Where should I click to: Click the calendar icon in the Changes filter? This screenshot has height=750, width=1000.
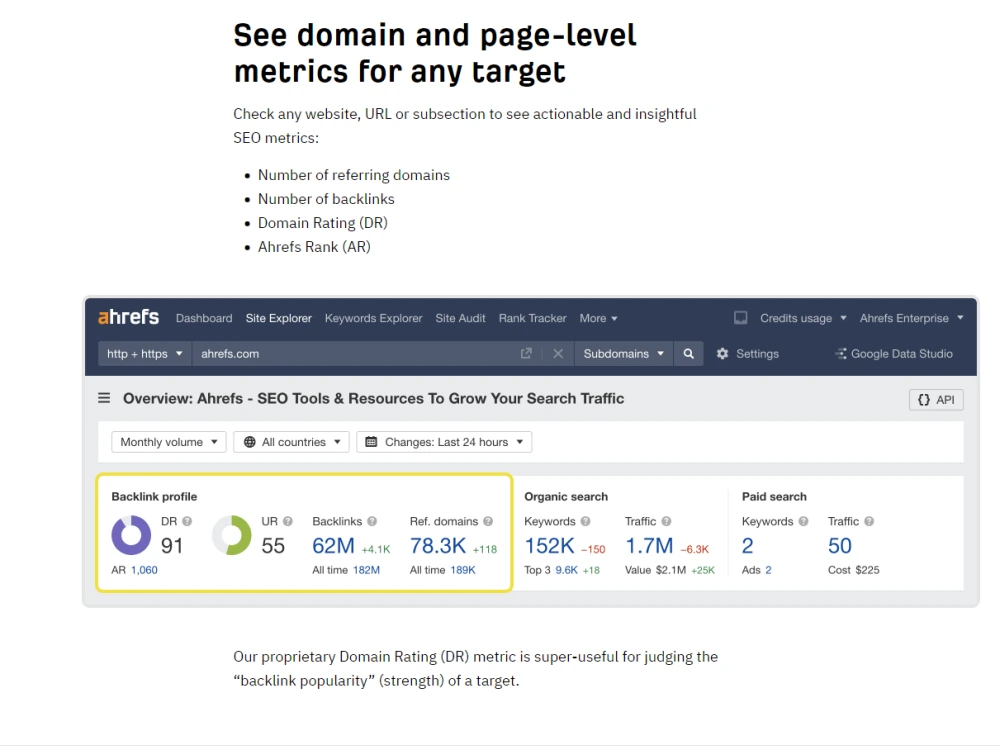371,442
